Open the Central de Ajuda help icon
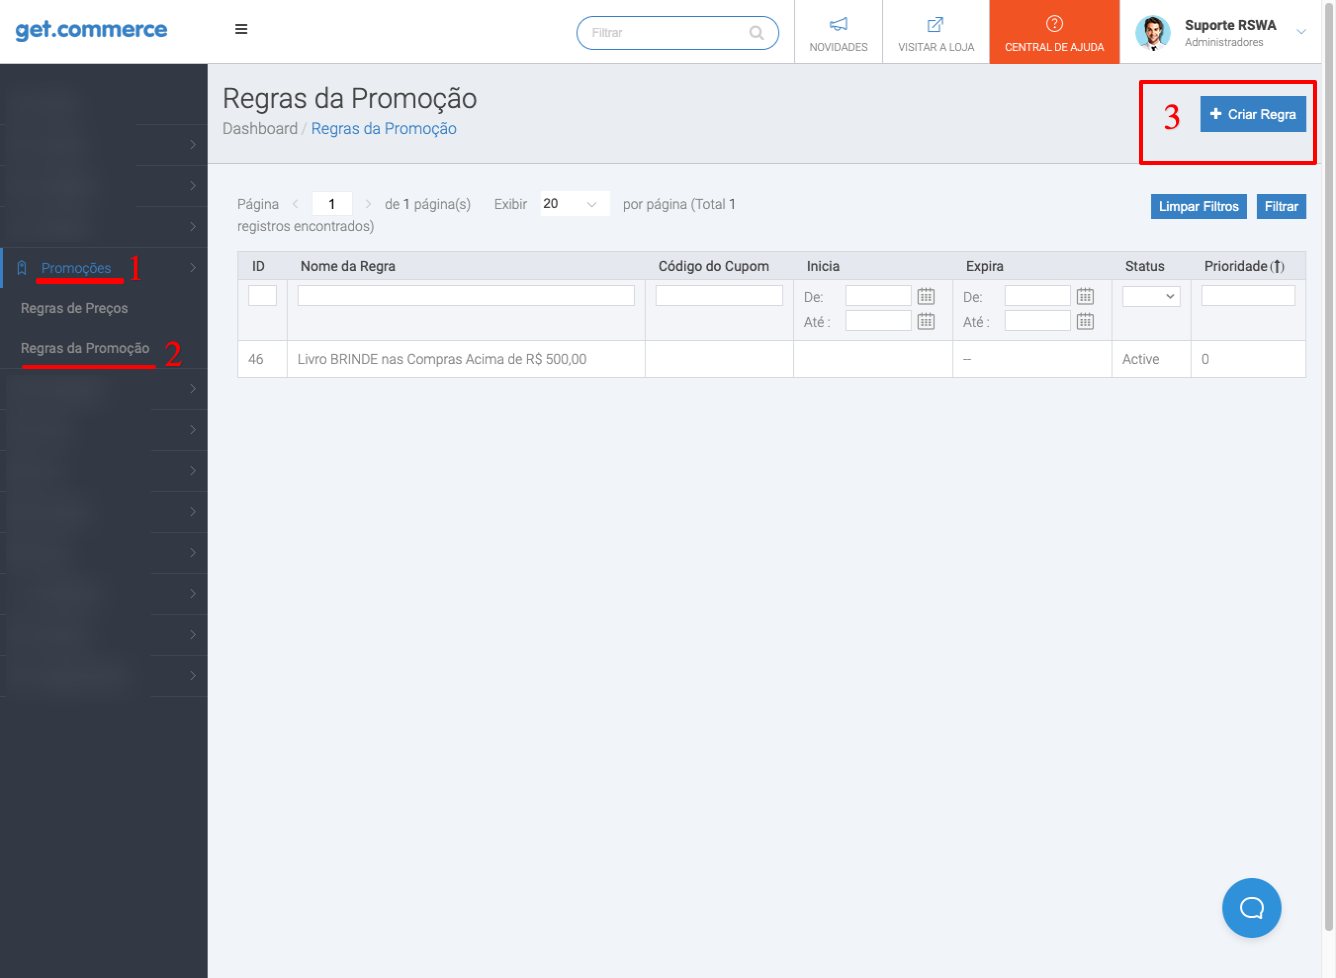This screenshot has width=1336, height=978. [x=1054, y=24]
